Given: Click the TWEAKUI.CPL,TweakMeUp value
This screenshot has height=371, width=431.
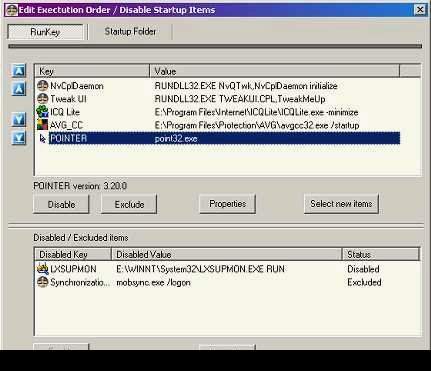Looking at the screenshot, I should [240, 99].
